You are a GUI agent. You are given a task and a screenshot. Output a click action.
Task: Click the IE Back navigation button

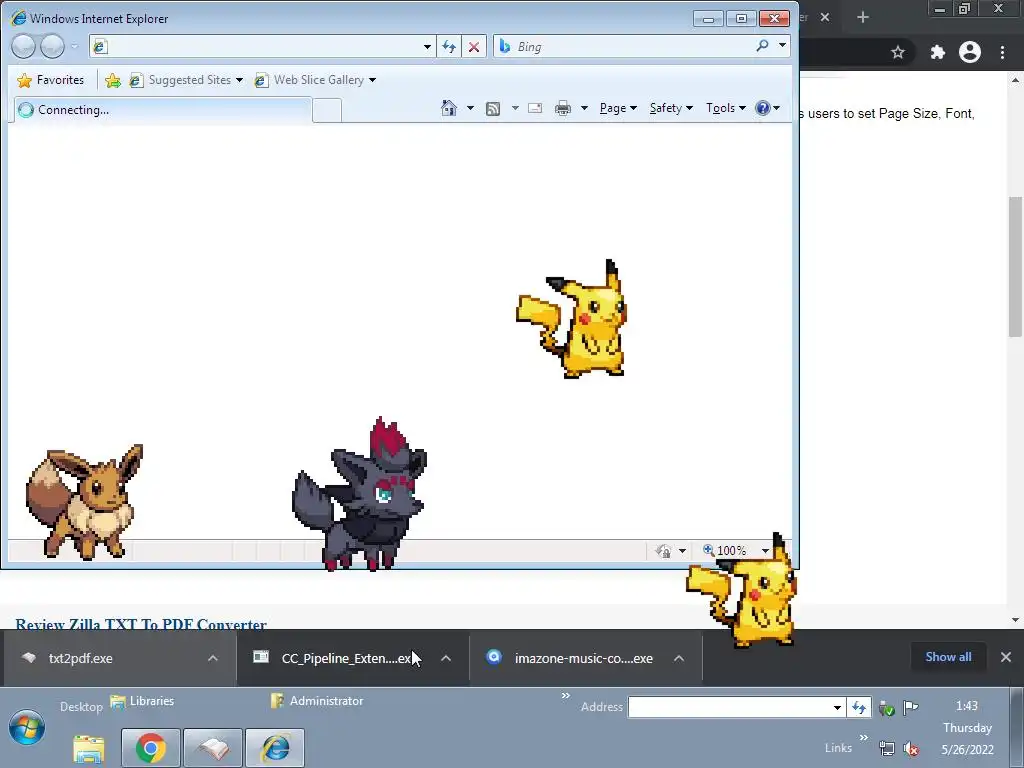[x=24, y=46]
